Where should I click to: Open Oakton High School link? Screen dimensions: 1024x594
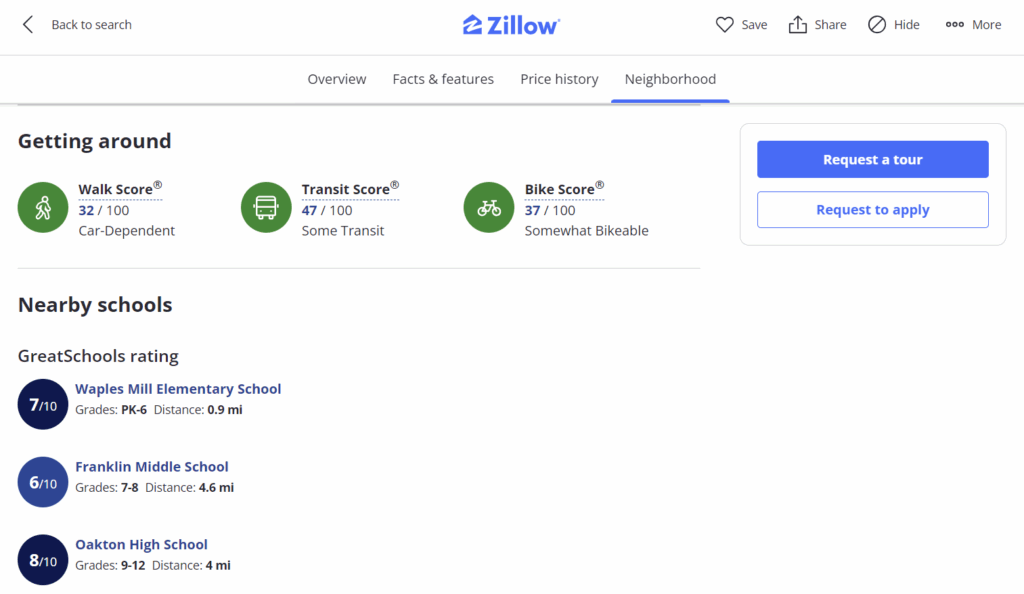[141, 545]
